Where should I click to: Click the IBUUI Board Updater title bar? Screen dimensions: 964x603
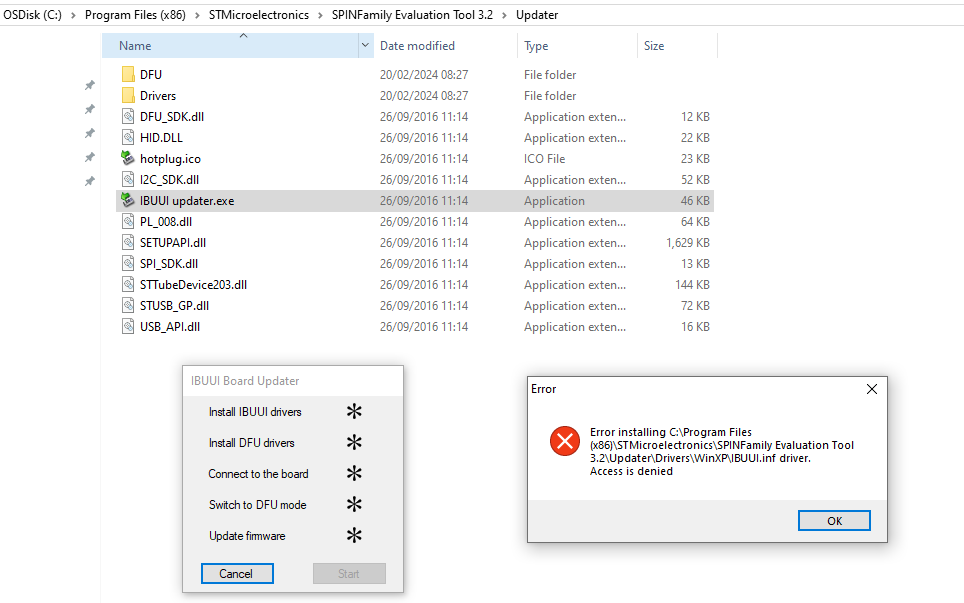click(293, 380)
